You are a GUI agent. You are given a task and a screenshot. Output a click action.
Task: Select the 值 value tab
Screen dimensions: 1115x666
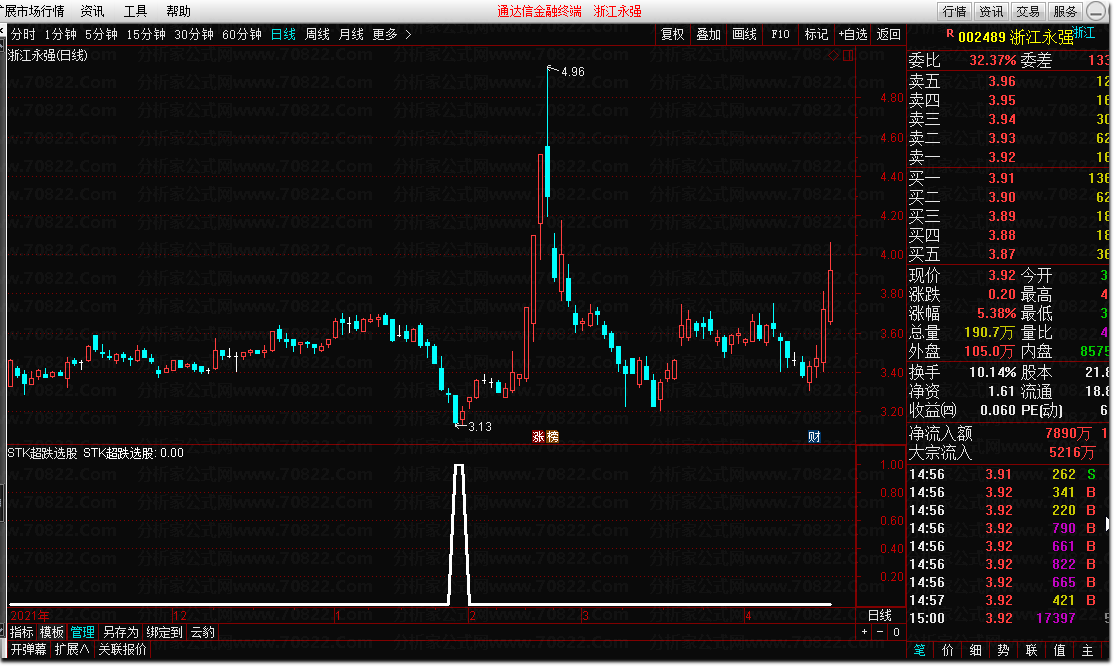(x=1060, y=650)
